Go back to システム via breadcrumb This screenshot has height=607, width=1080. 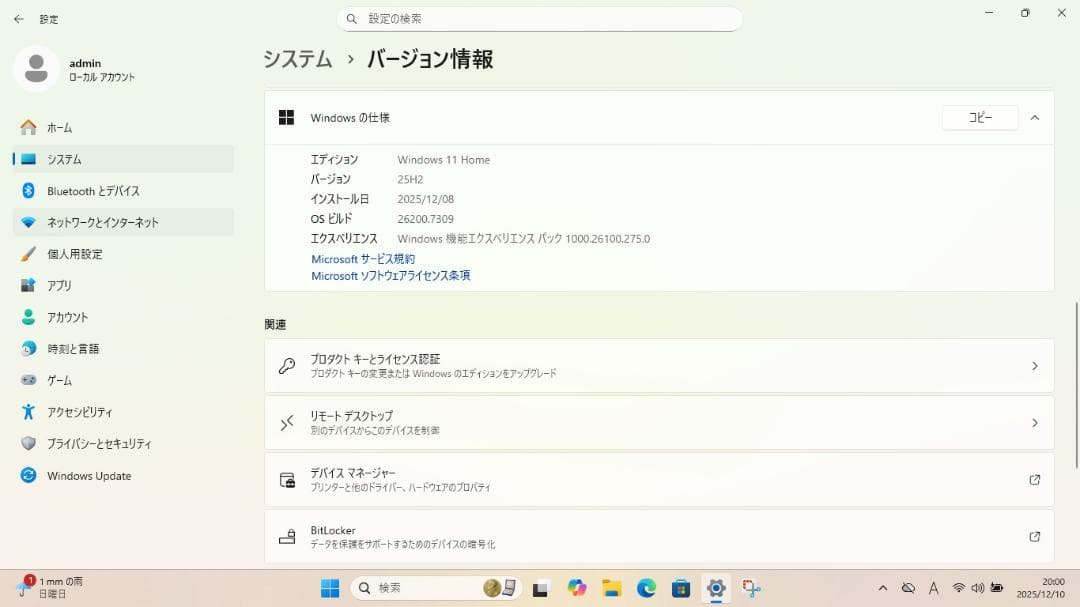297,59
